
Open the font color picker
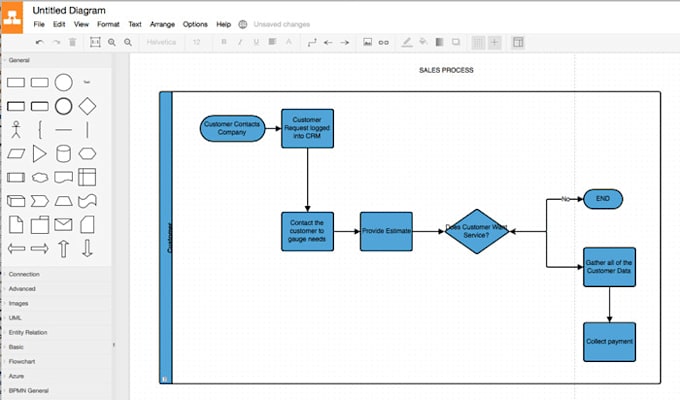pyautogui.click(x=288, y=42)
